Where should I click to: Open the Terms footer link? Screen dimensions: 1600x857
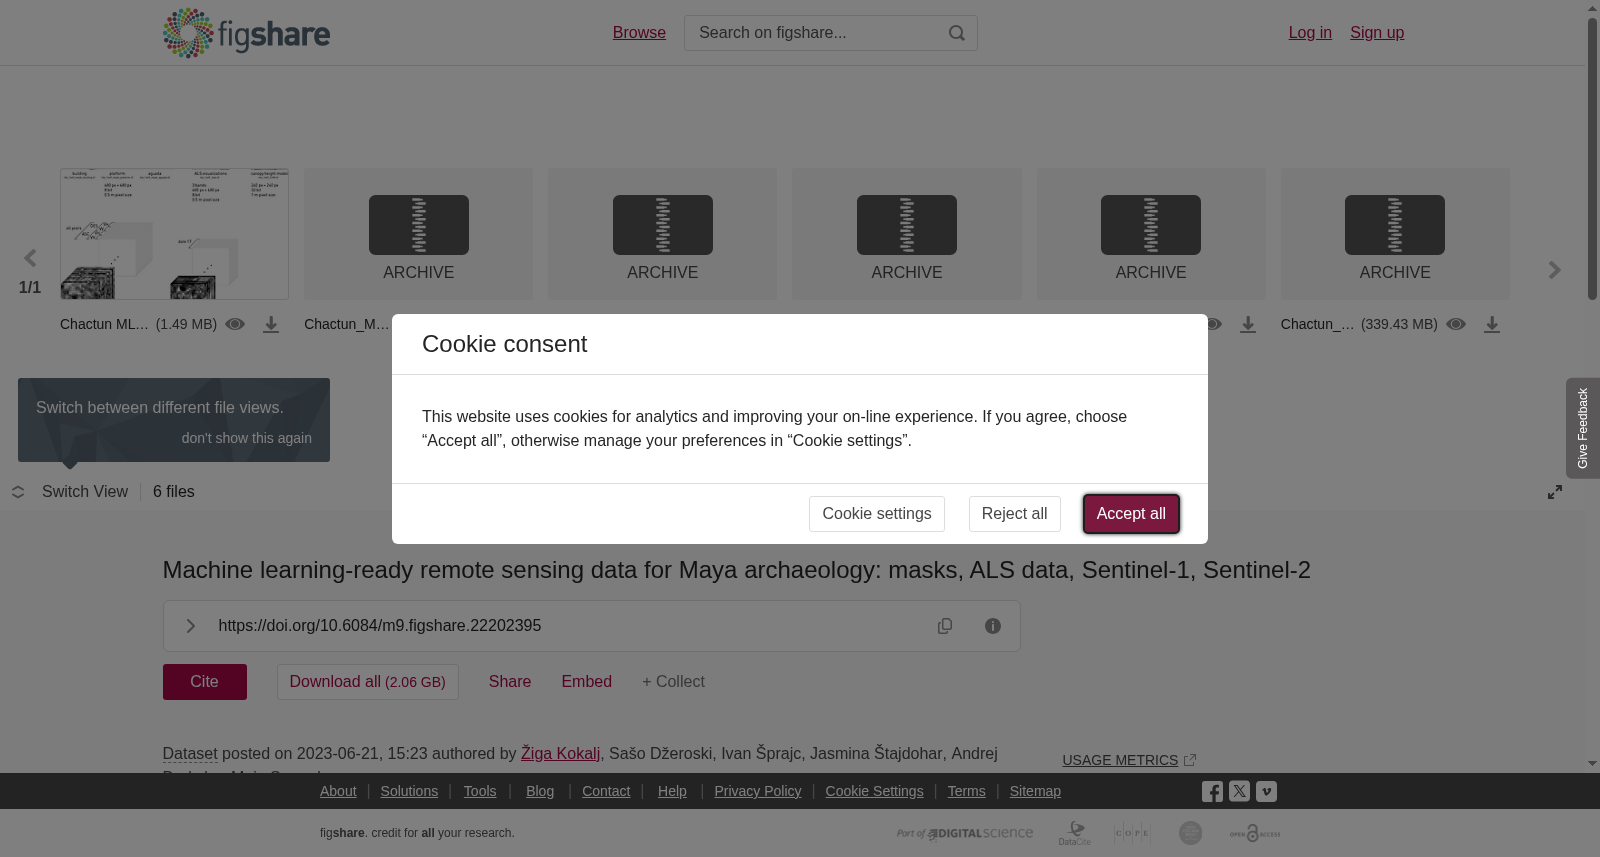[966, 791]
